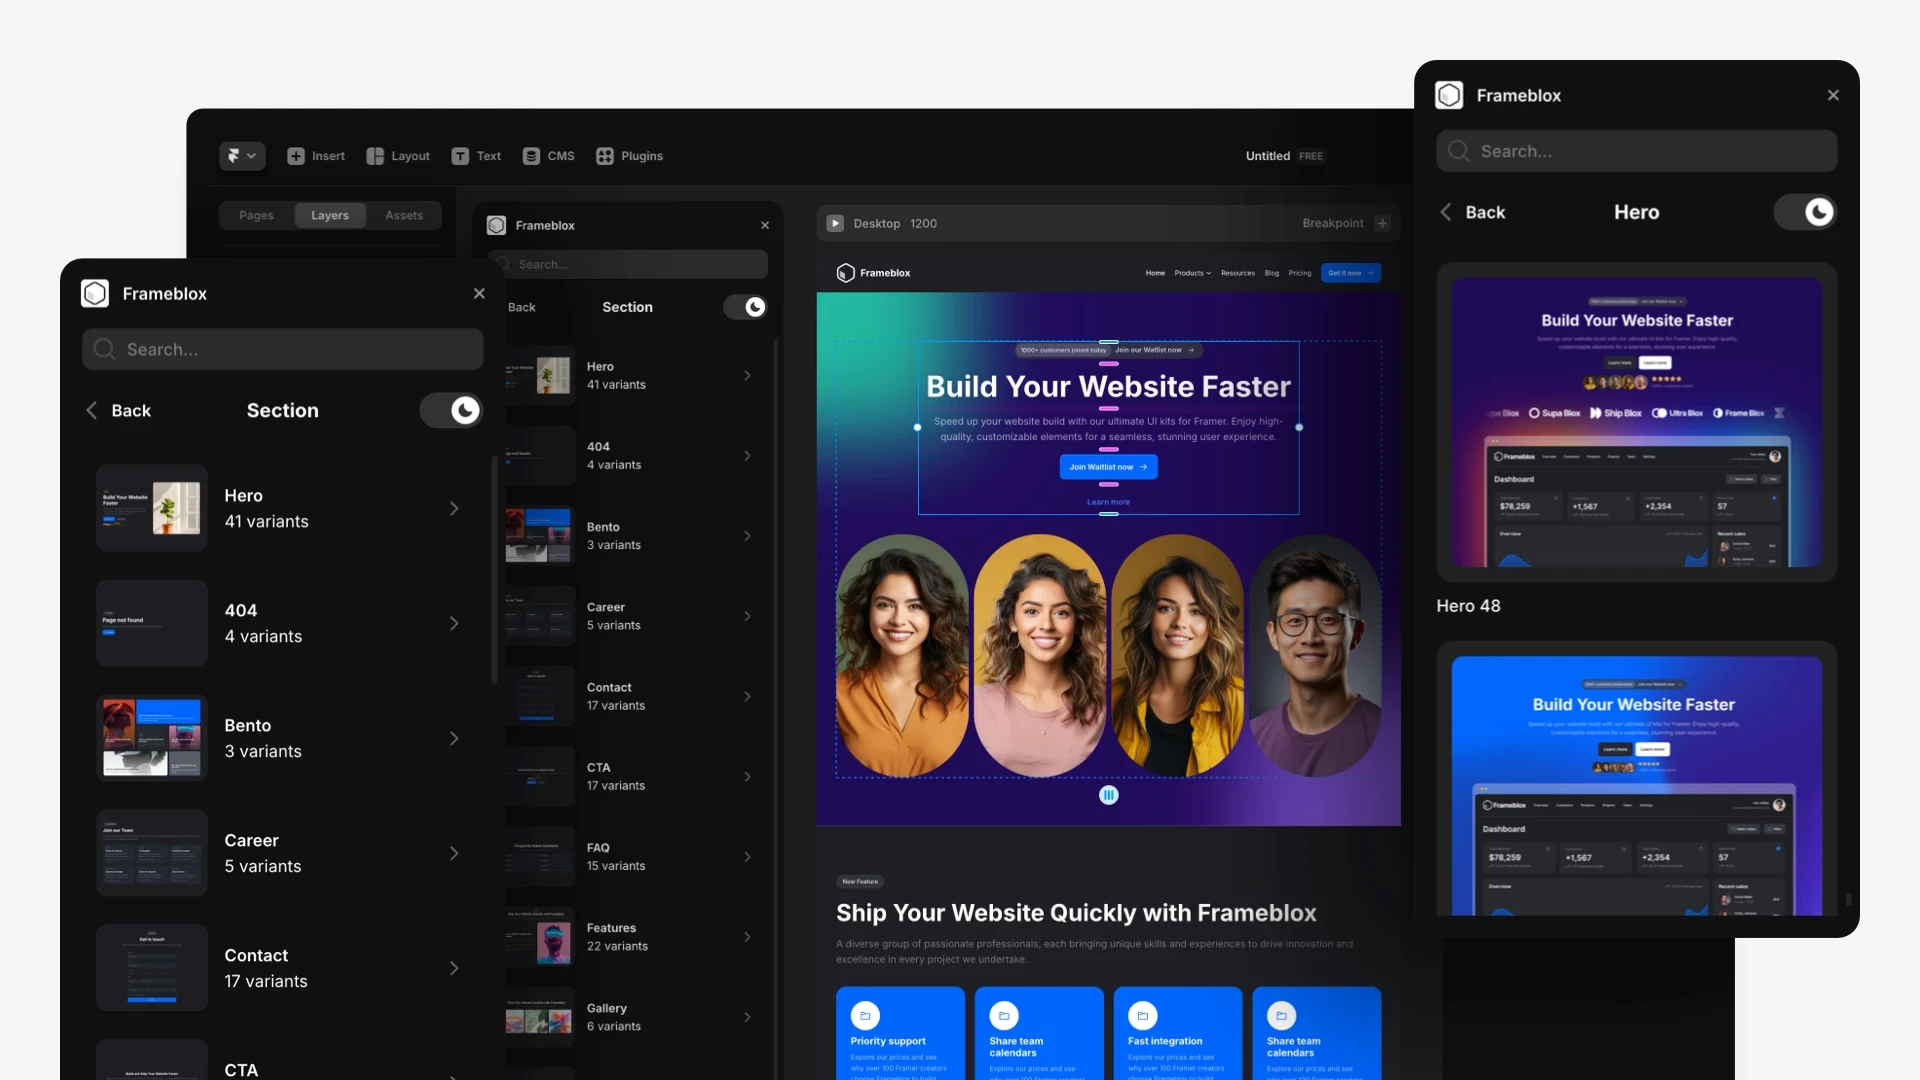Expand Contact 17 variants chevron in the front left panel
The image size is (1920, 1080).
(x=454, y=968)
